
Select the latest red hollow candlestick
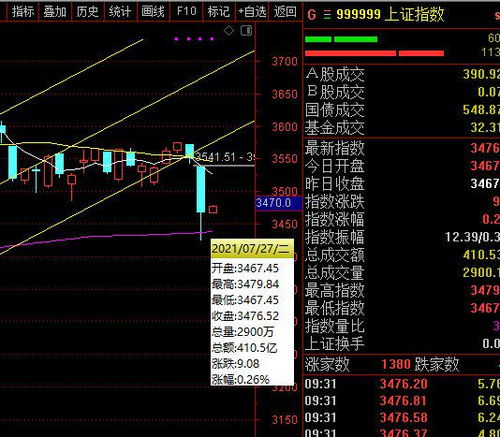click(x=213, y=209)
